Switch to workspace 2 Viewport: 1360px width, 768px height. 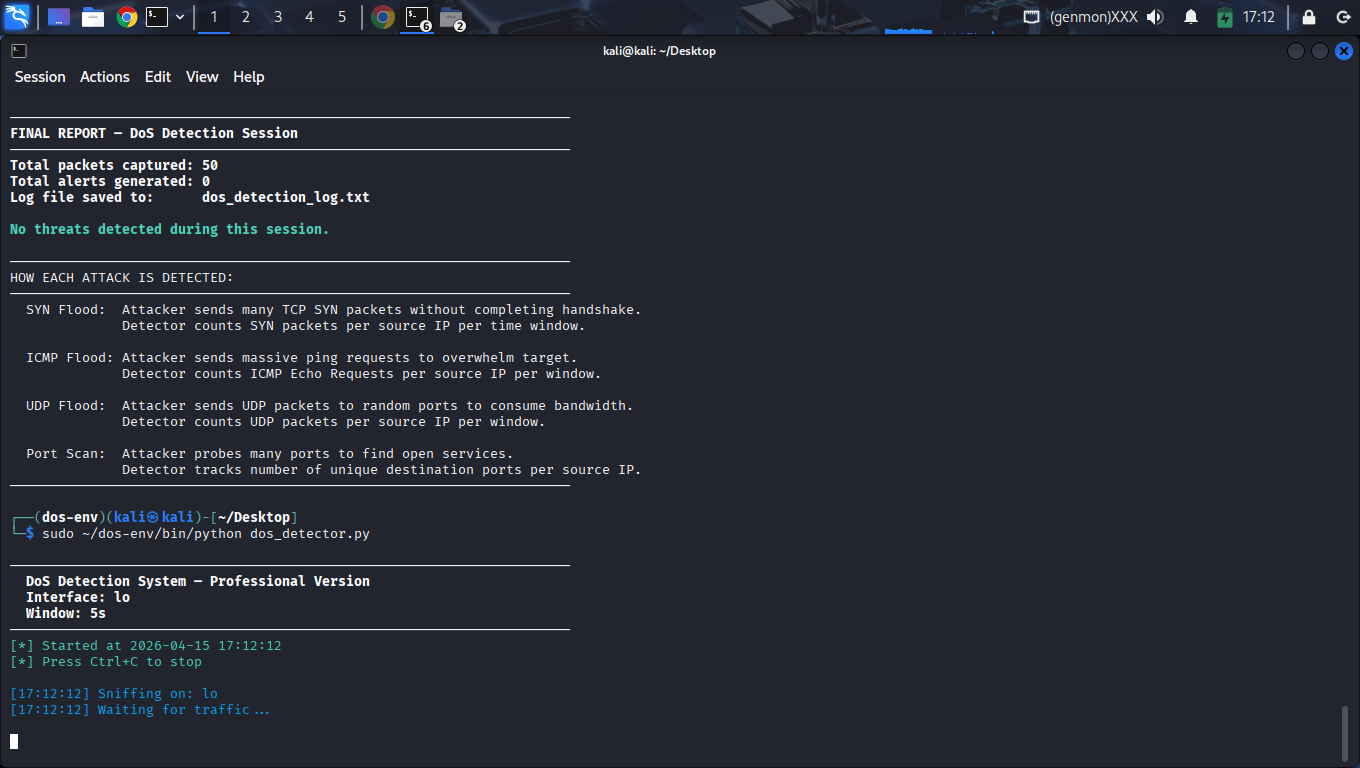246,17
